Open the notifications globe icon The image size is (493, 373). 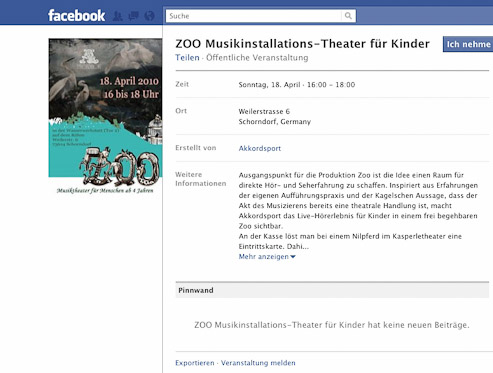coord(149,16)
